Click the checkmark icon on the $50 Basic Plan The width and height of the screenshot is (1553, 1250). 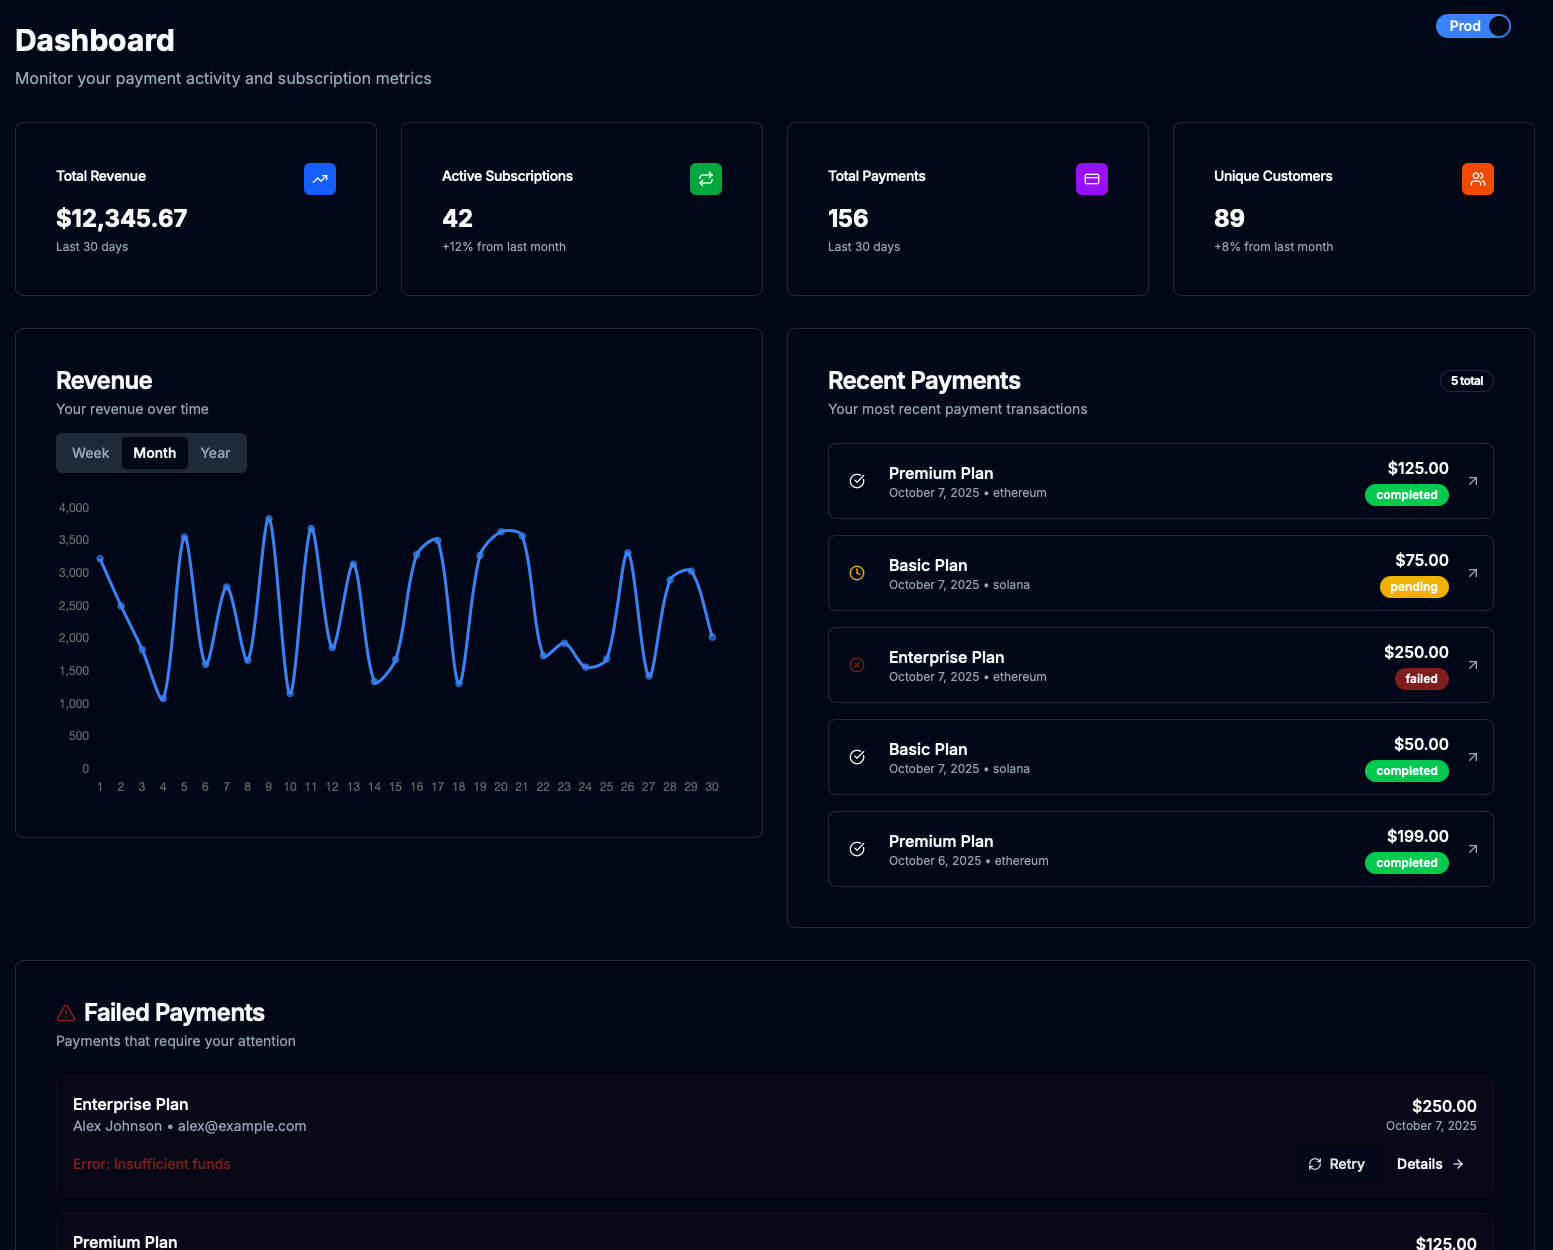857,757
